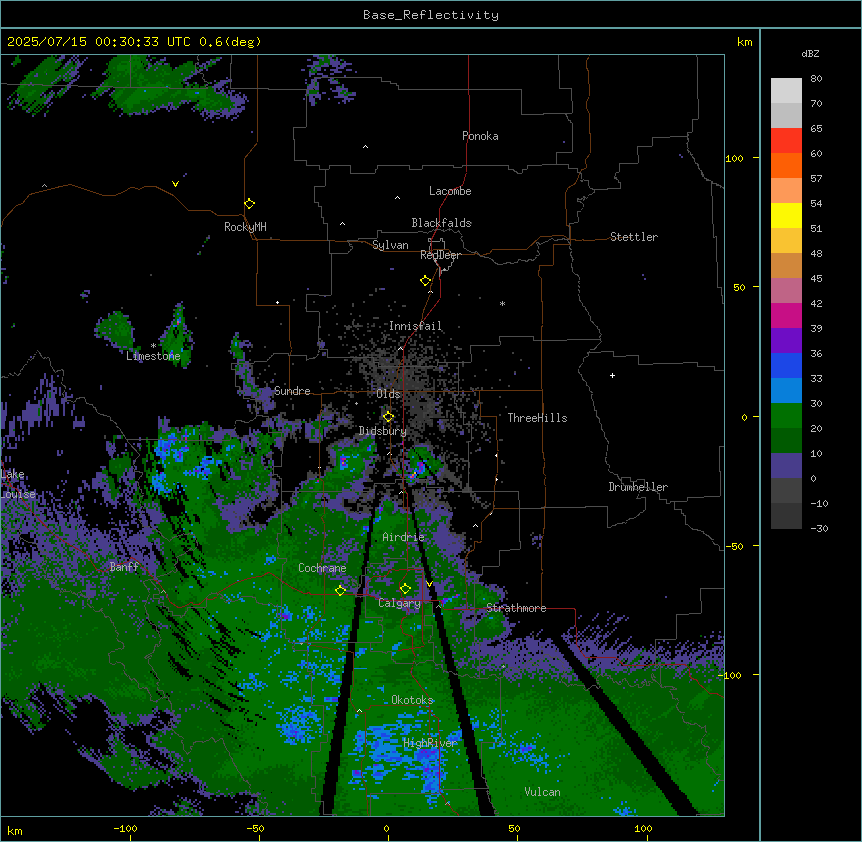Click white plus marker north of Drumheller
This screenshot has height=842, width=862.
[612, 375]
